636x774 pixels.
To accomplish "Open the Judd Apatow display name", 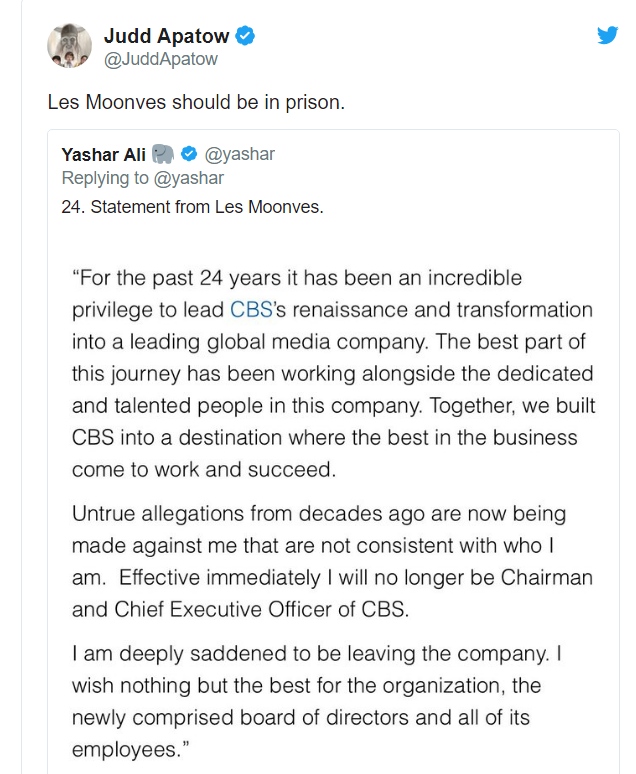I will click(x=166, y=36).
